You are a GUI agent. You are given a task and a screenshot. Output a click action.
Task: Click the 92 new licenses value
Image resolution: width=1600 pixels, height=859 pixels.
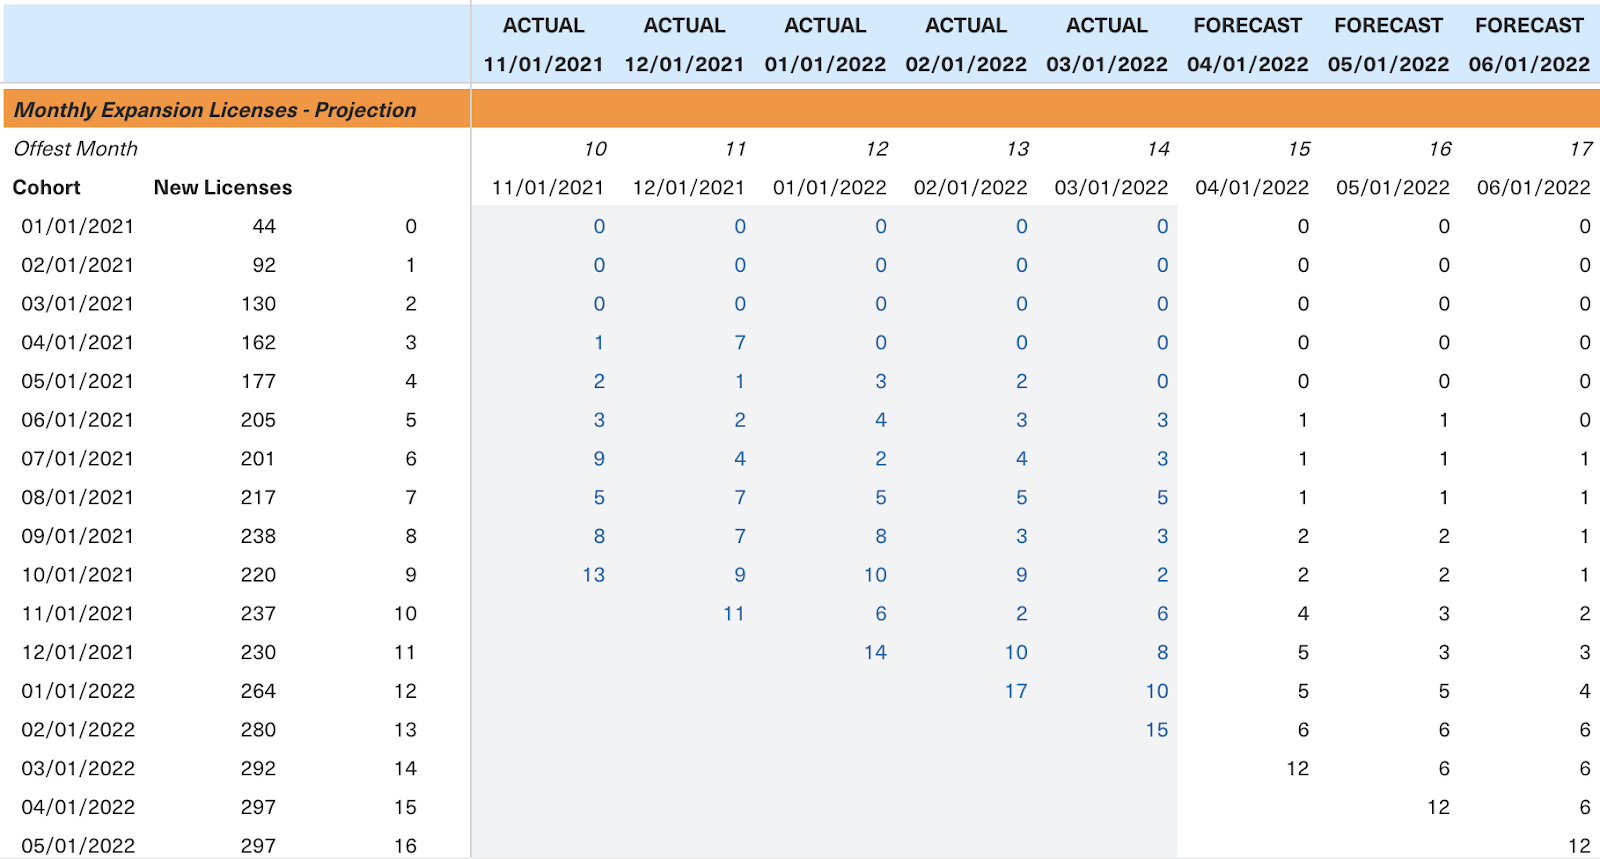[264, 266]
